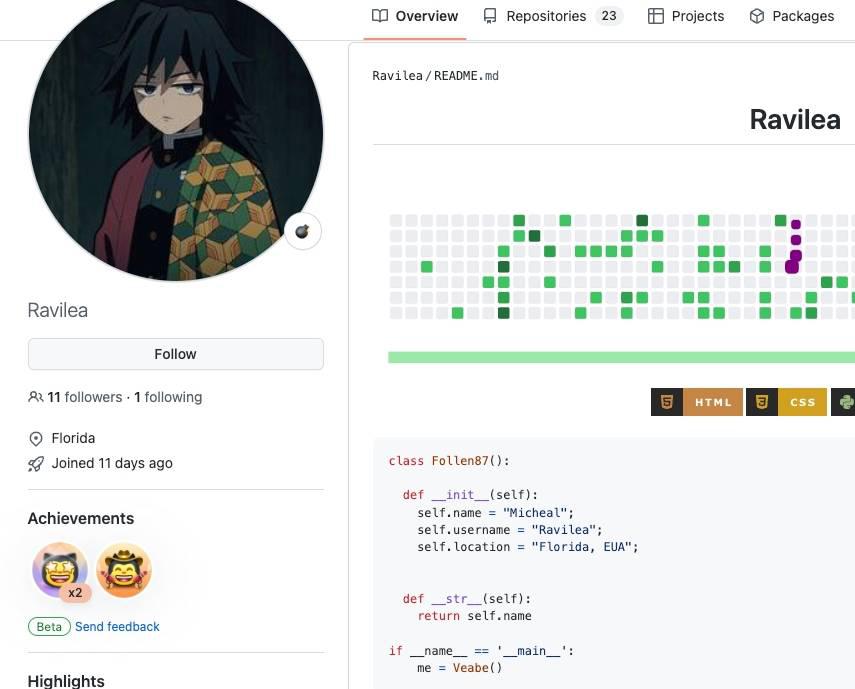855x689 pixels.
Task: Click the book icon beside Overview
Action: pos(380,16)
